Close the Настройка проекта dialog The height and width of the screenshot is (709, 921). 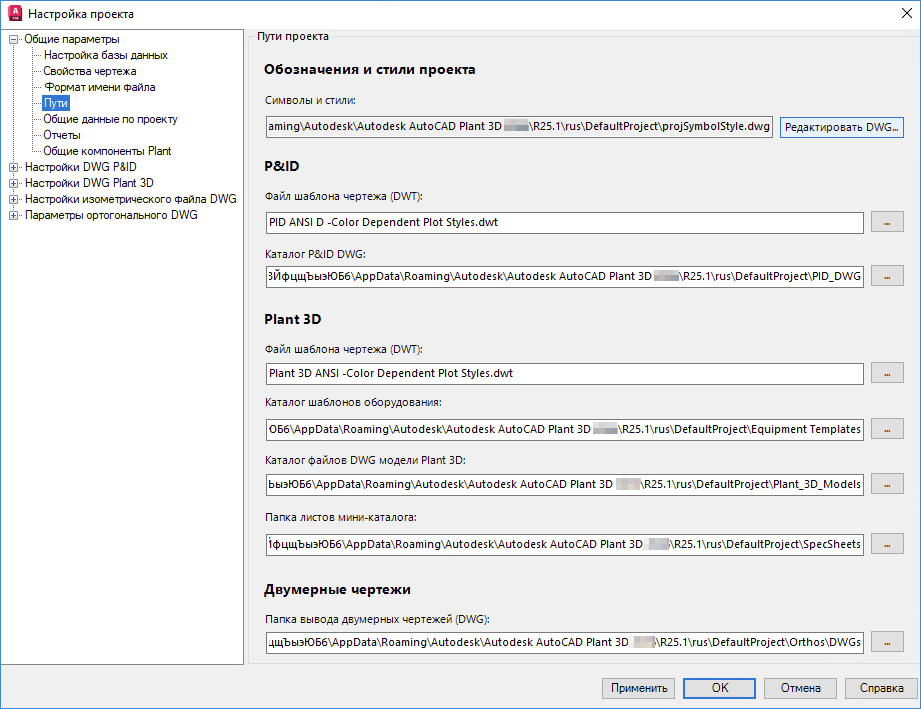(906, 13)
